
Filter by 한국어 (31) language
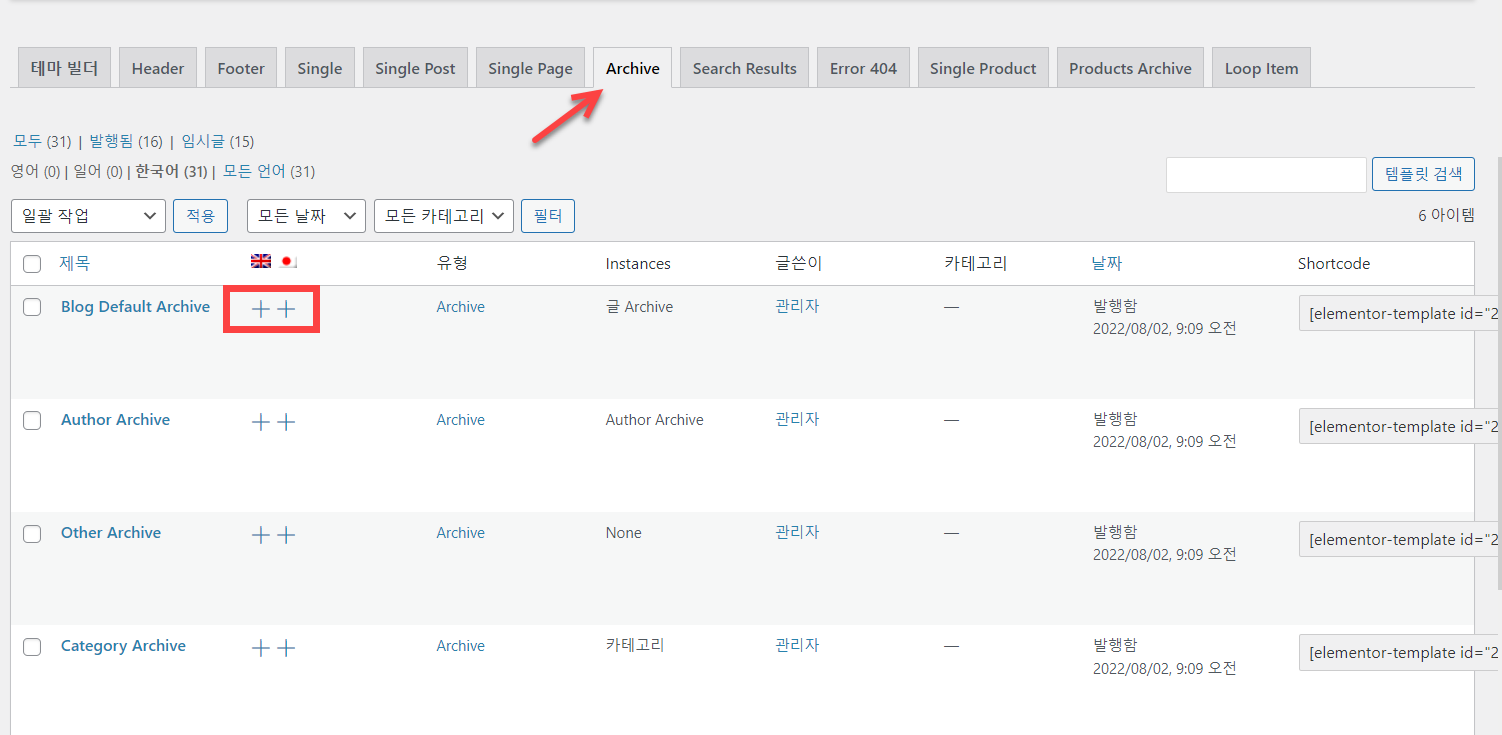pos(171,171)
